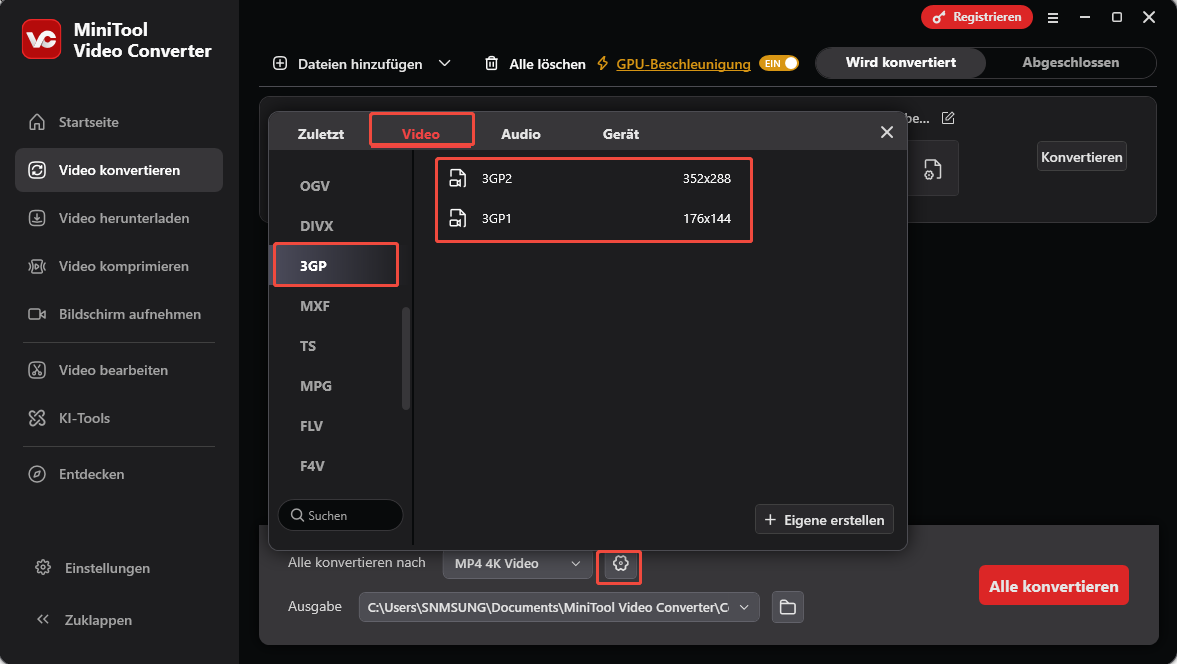Select the OGV format
Viewport: 1177px width, 664px height.
pyautogui.click(x=315, y=186)
